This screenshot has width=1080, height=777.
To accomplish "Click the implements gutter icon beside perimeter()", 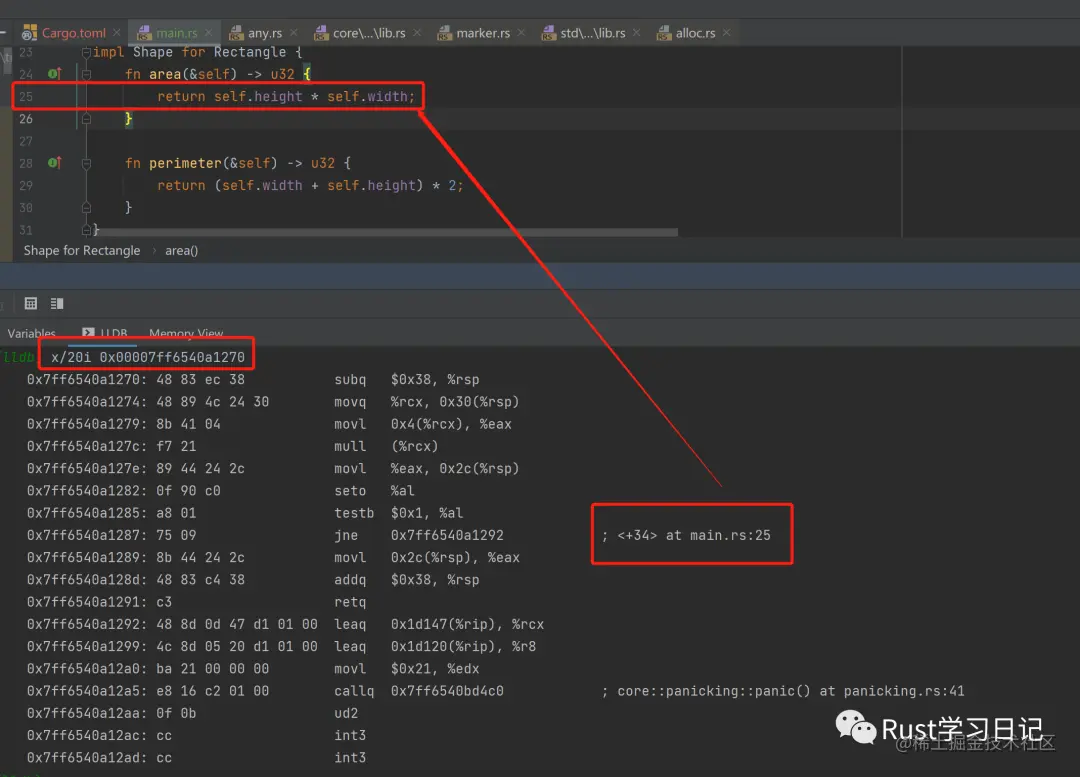I will click(x=54, y=163).
